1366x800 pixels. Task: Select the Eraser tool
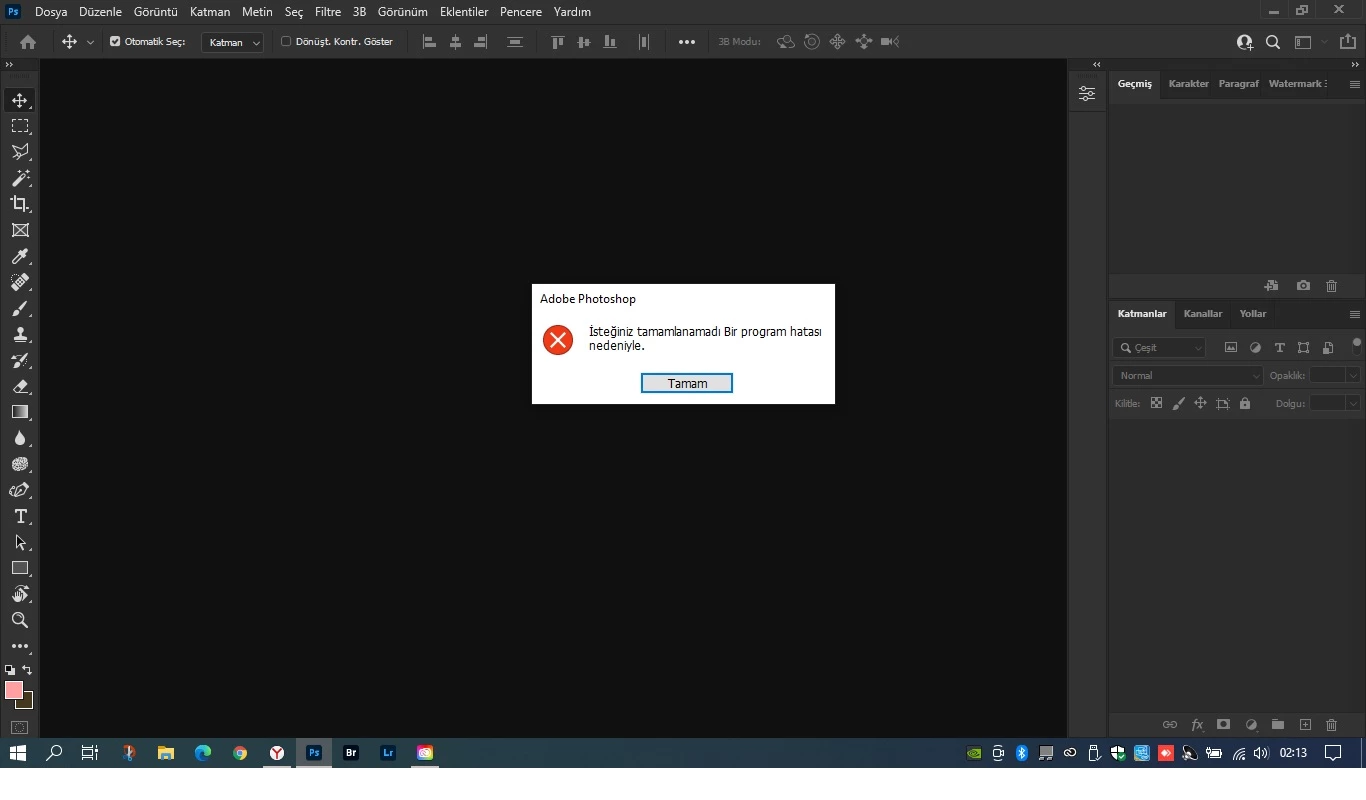(20, 386)
